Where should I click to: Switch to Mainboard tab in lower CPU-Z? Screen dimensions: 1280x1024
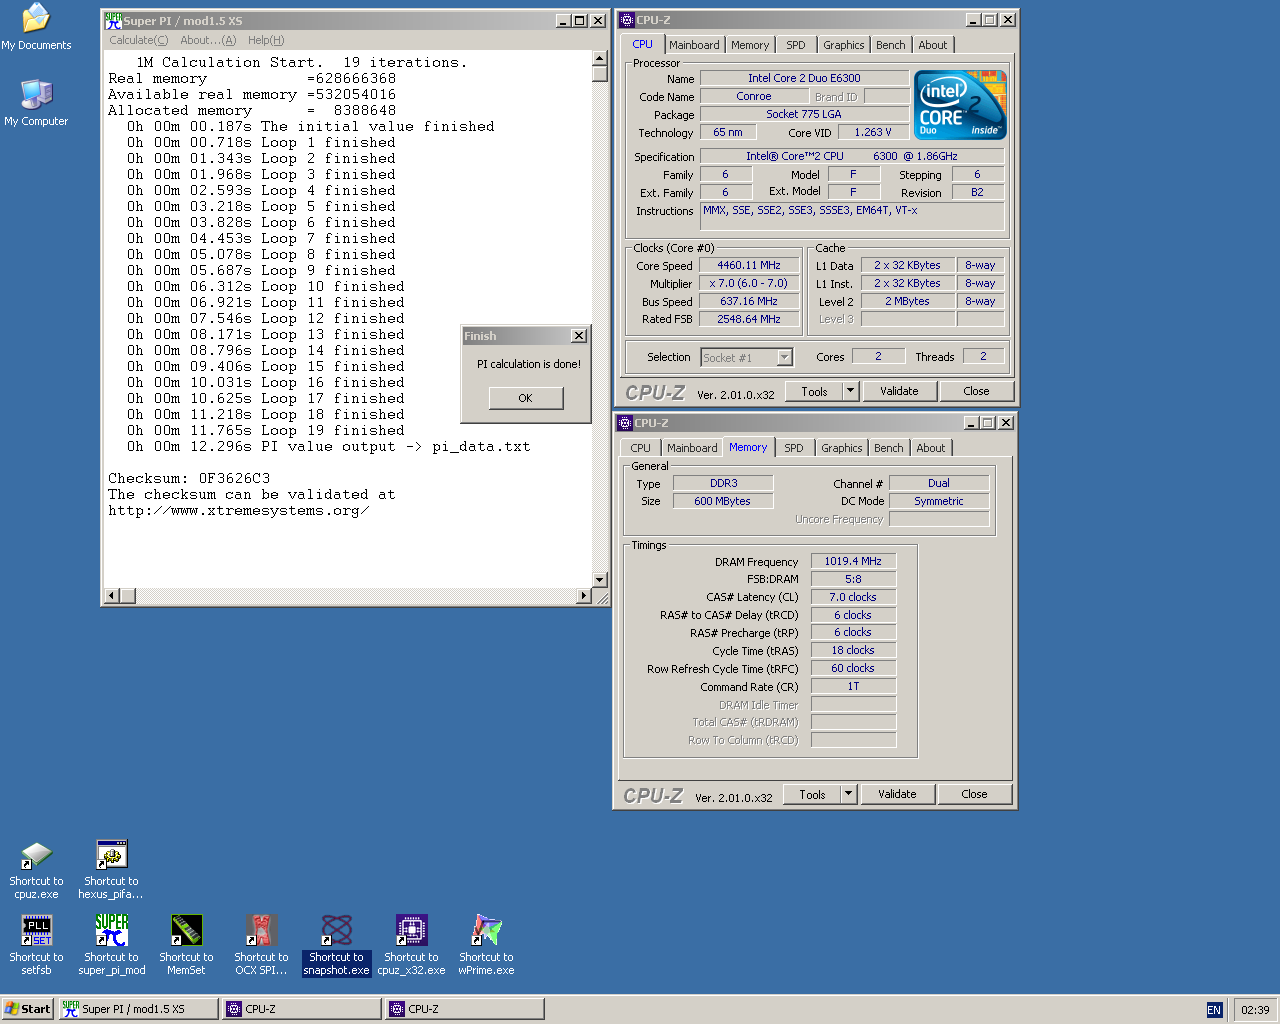click(692, 448)
